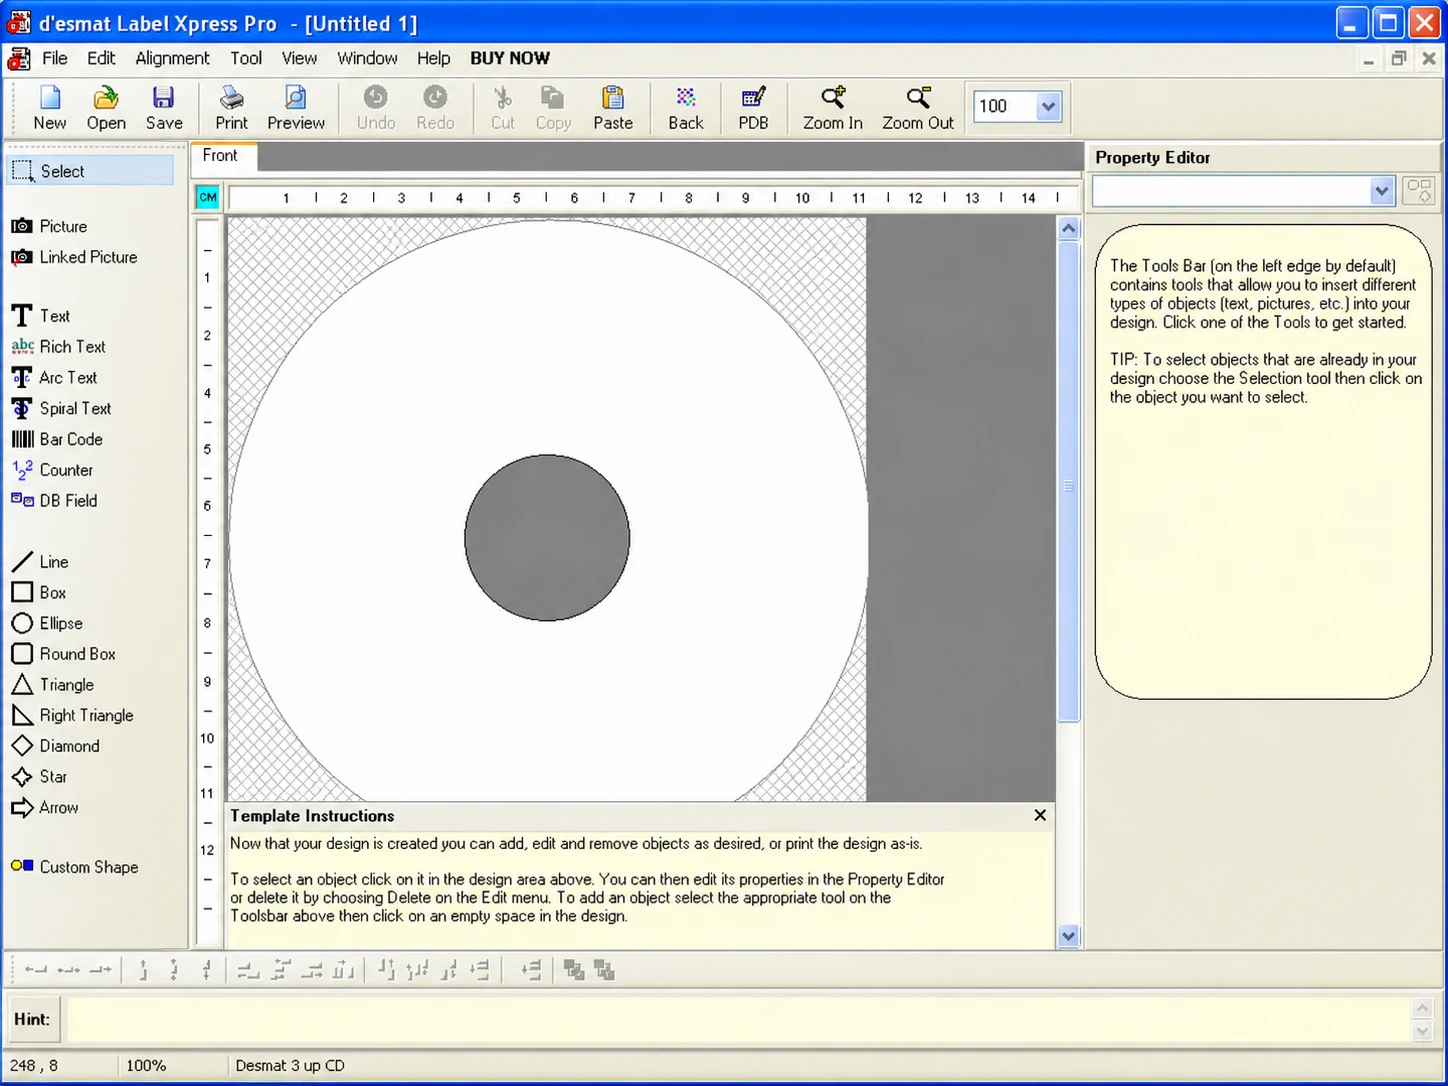Click the design canvas vertical scrollbar thumb
1448x1086 pixels.
point(1068,482)
